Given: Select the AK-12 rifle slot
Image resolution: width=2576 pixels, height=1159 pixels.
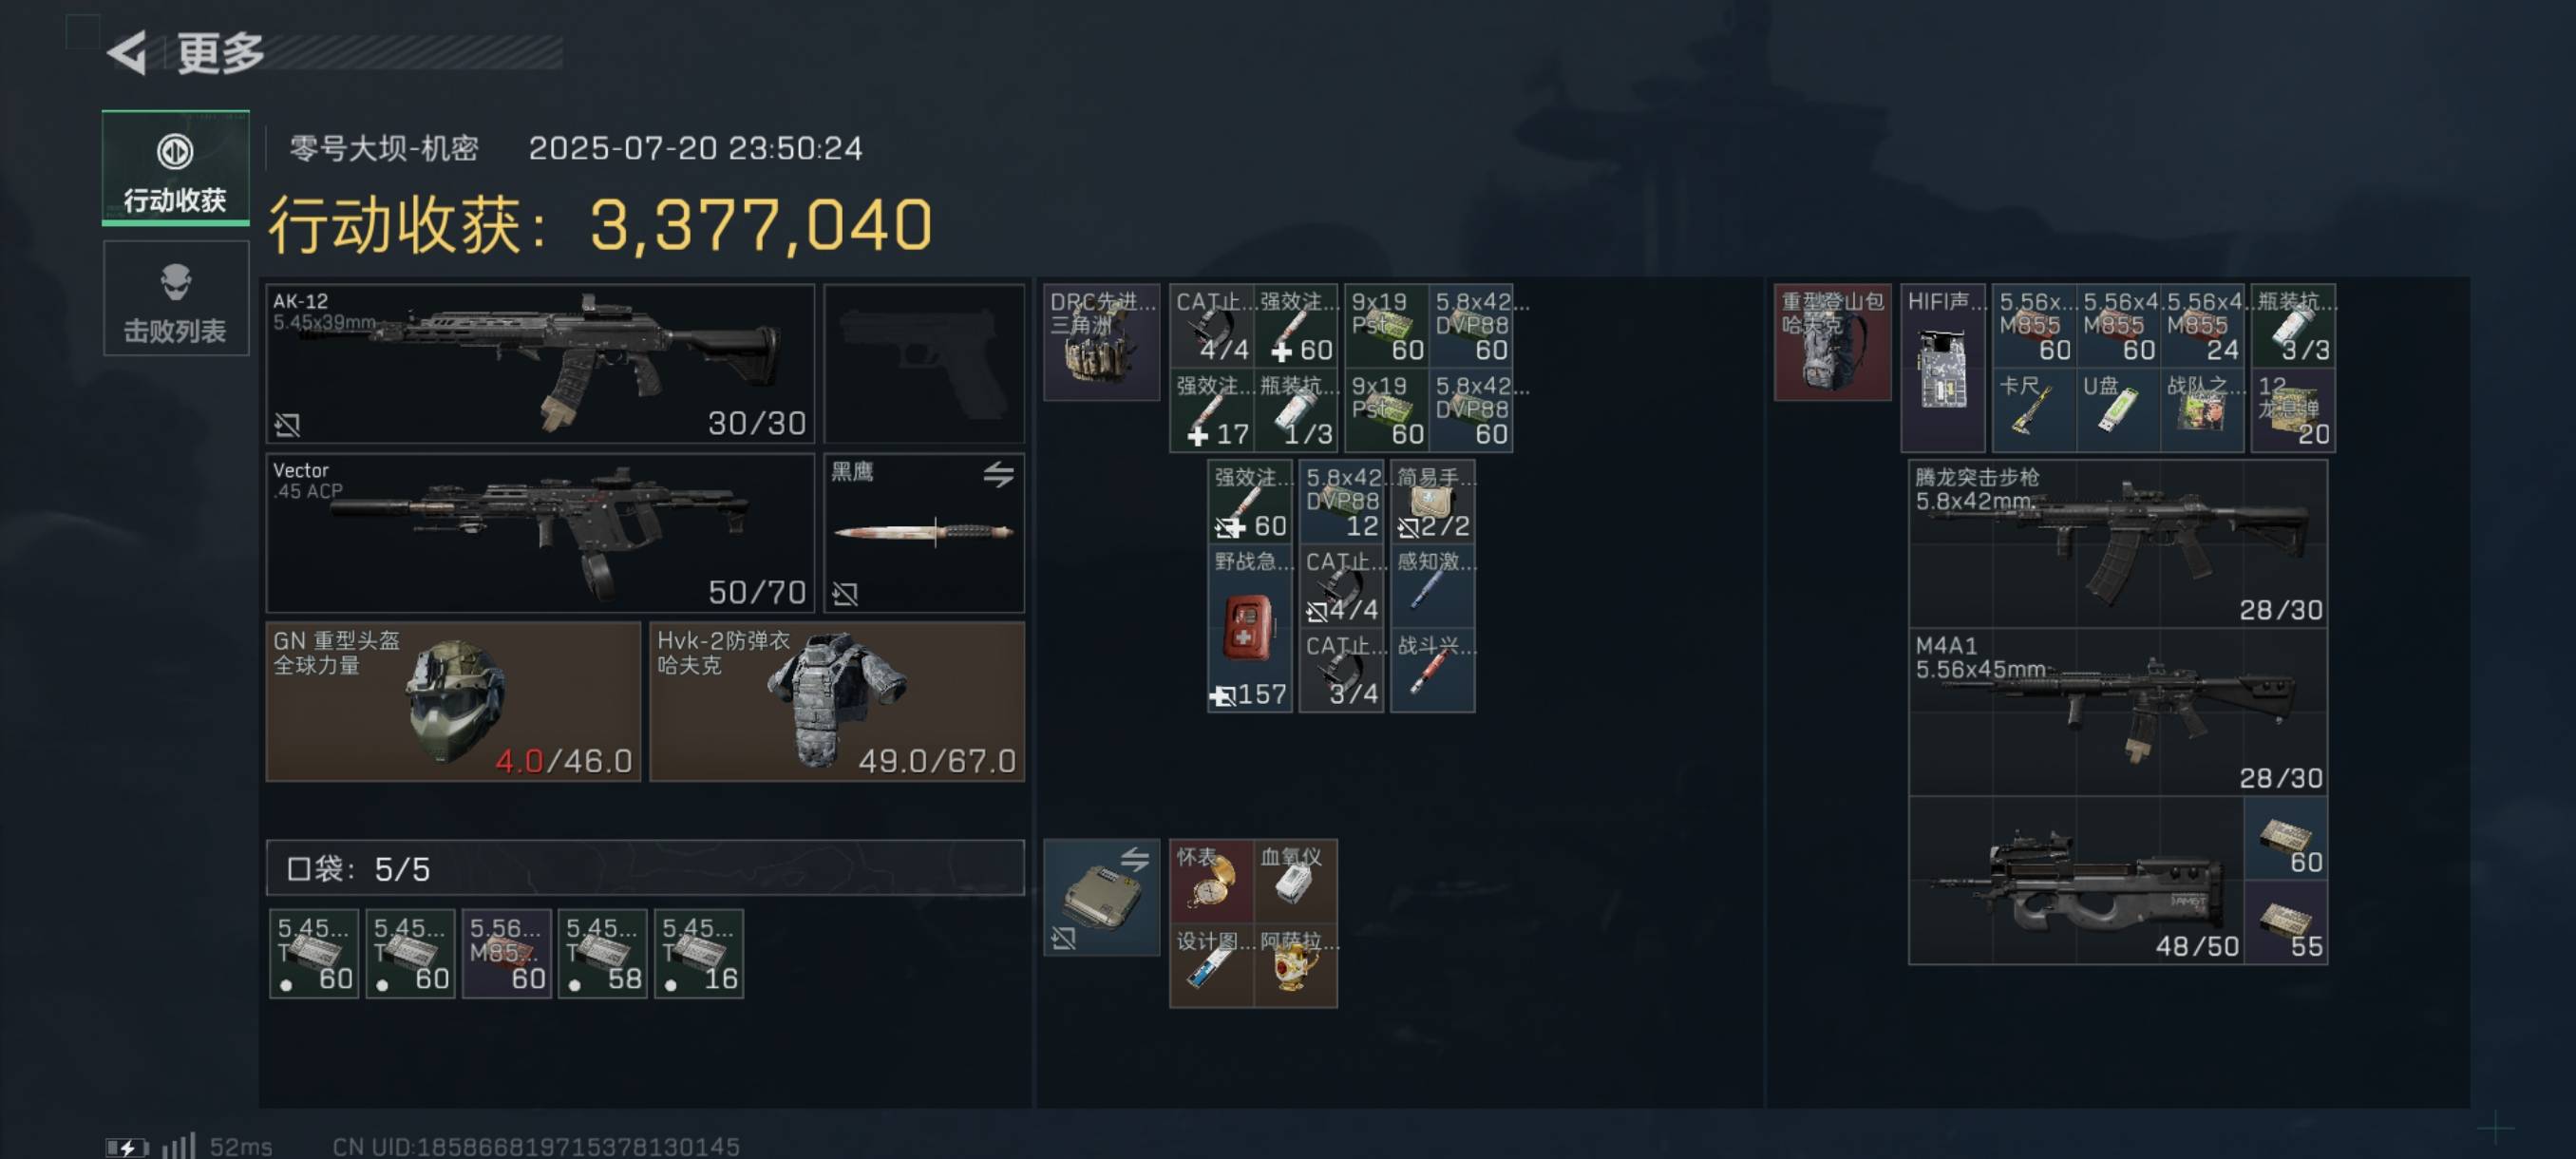Looking at the screenshot, I should click(x=540, y=363).
